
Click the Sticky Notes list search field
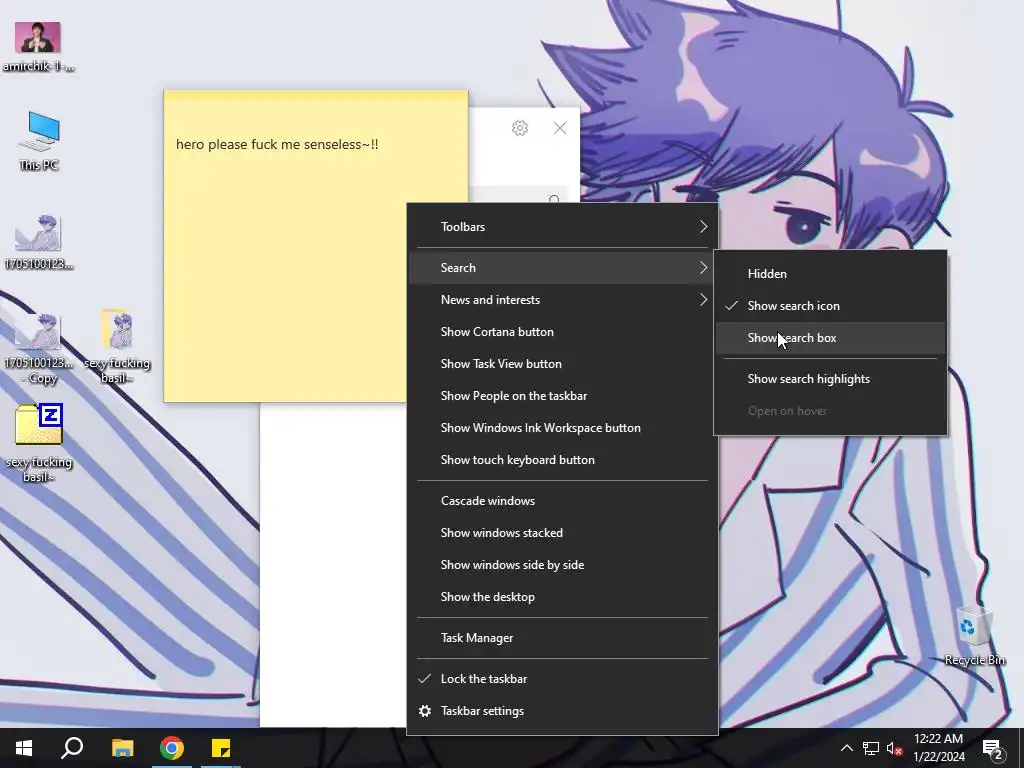coord(519,195)
